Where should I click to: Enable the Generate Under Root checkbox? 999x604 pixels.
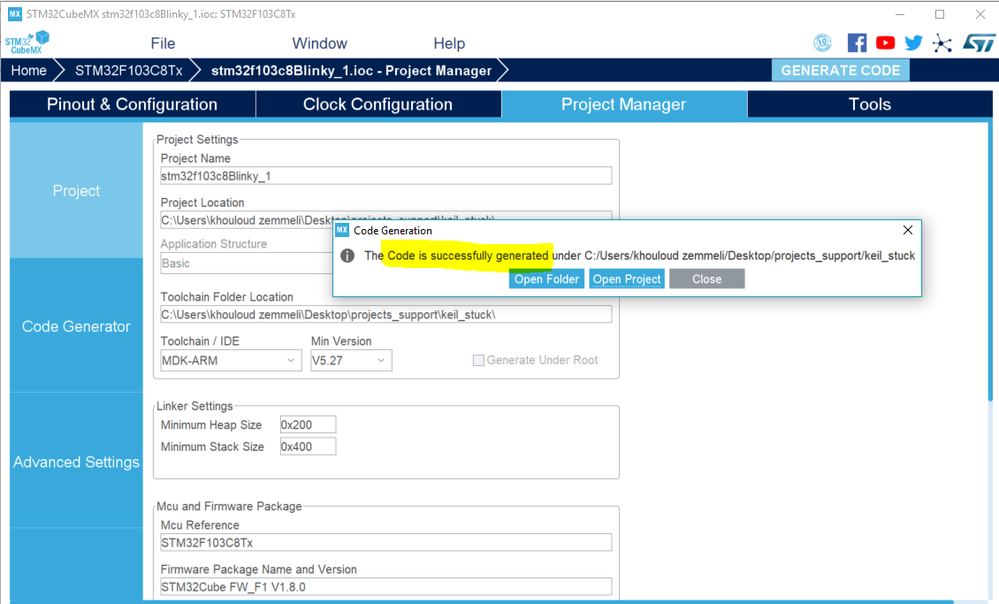click(478, 361)
